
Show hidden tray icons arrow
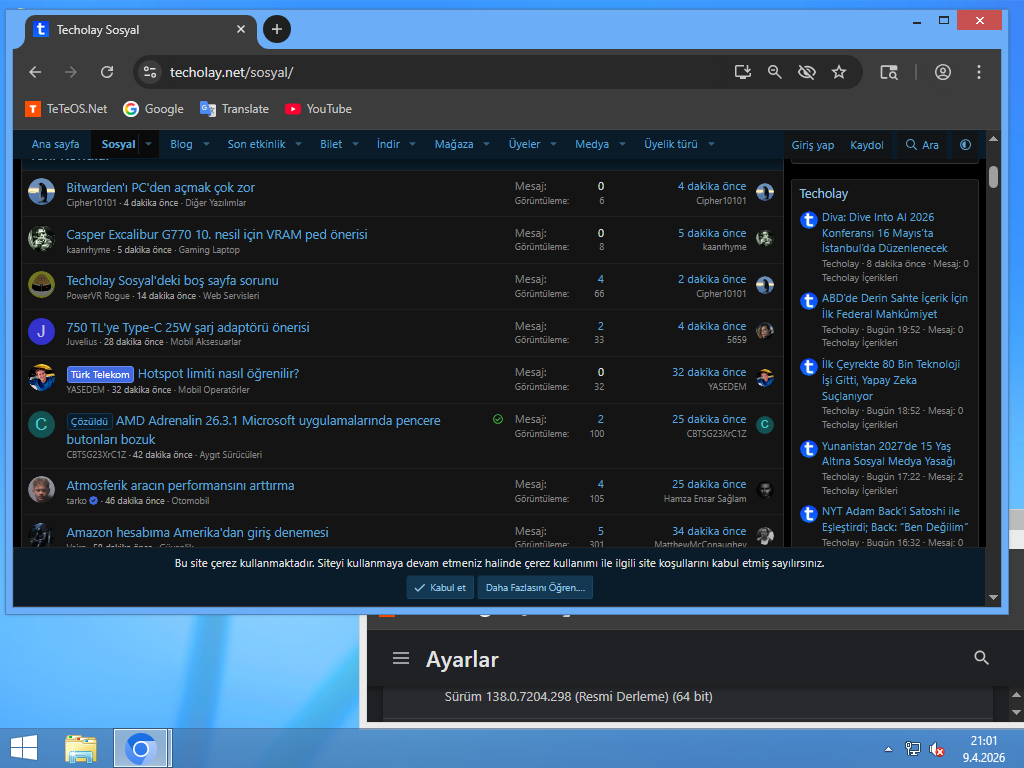(888, 749)
